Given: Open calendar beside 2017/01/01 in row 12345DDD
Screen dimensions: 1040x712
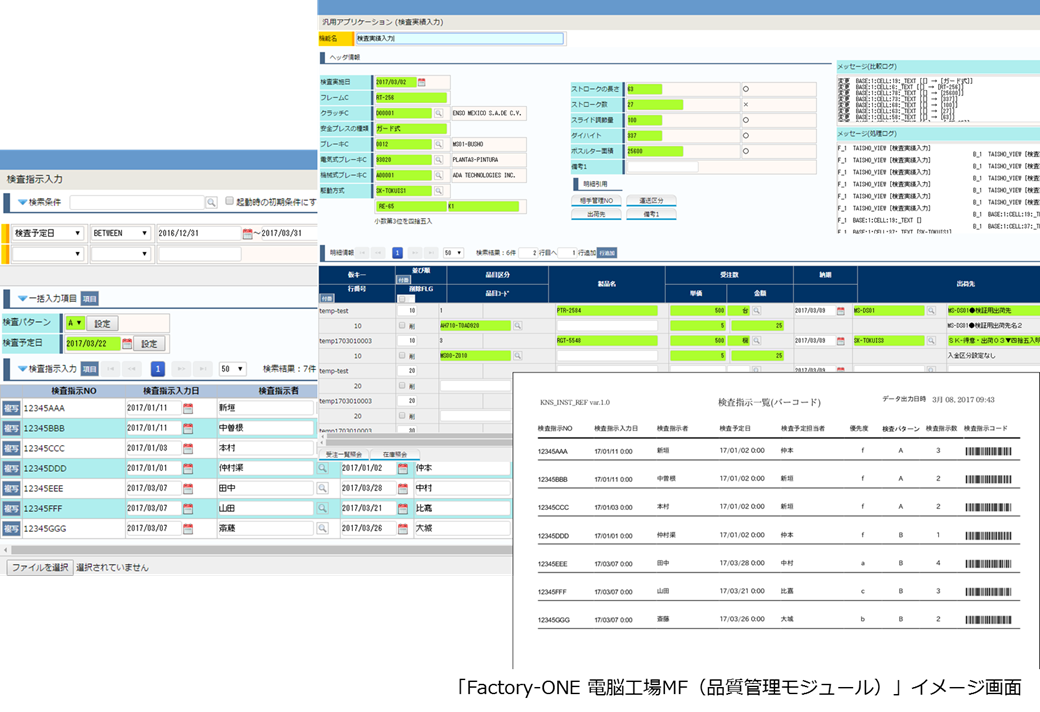Looking at the screenshot, I should click(x=188, y=468).
